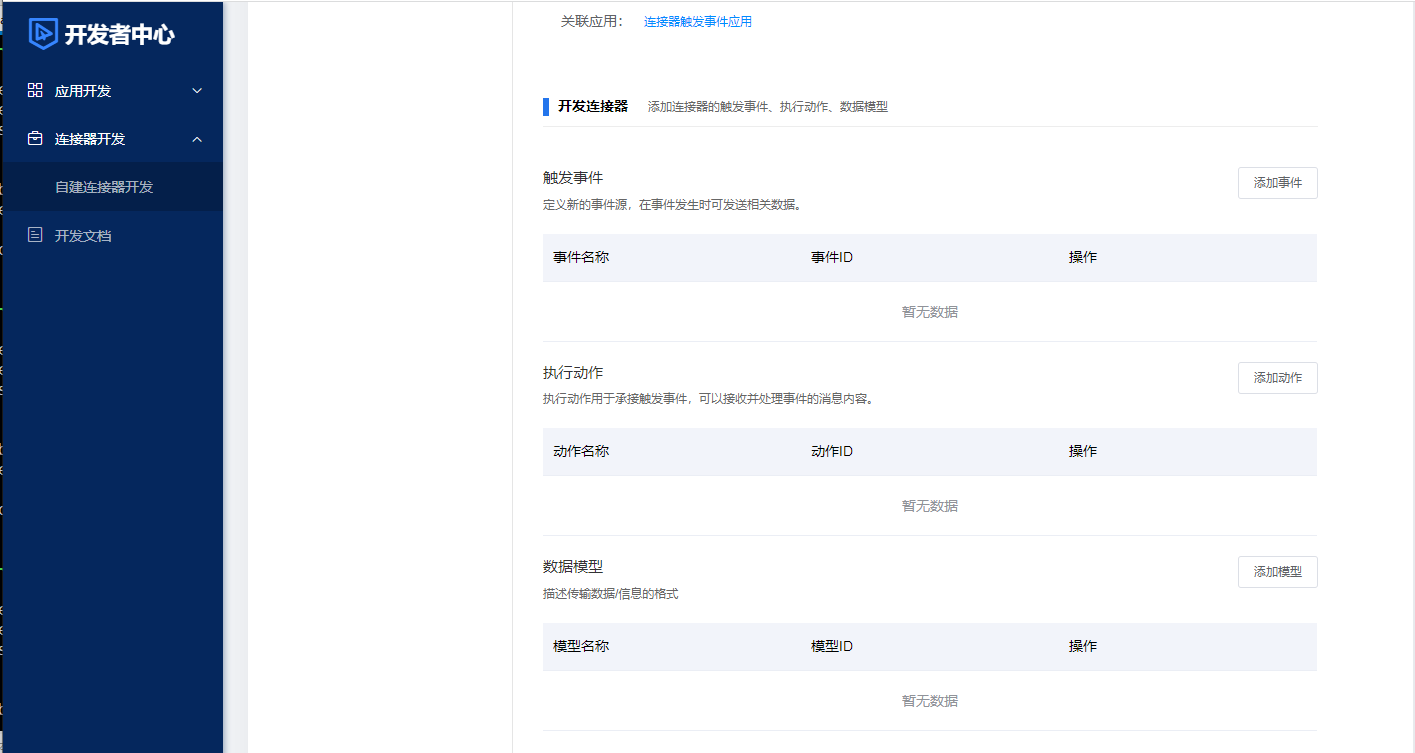Click the 事件名称 column header
The width and height of the screenshot is (1415, 753).
(581, 257)
